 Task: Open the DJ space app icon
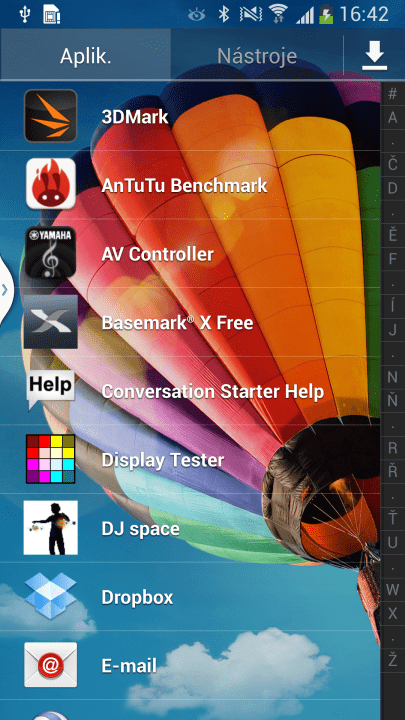pos(51,528)
